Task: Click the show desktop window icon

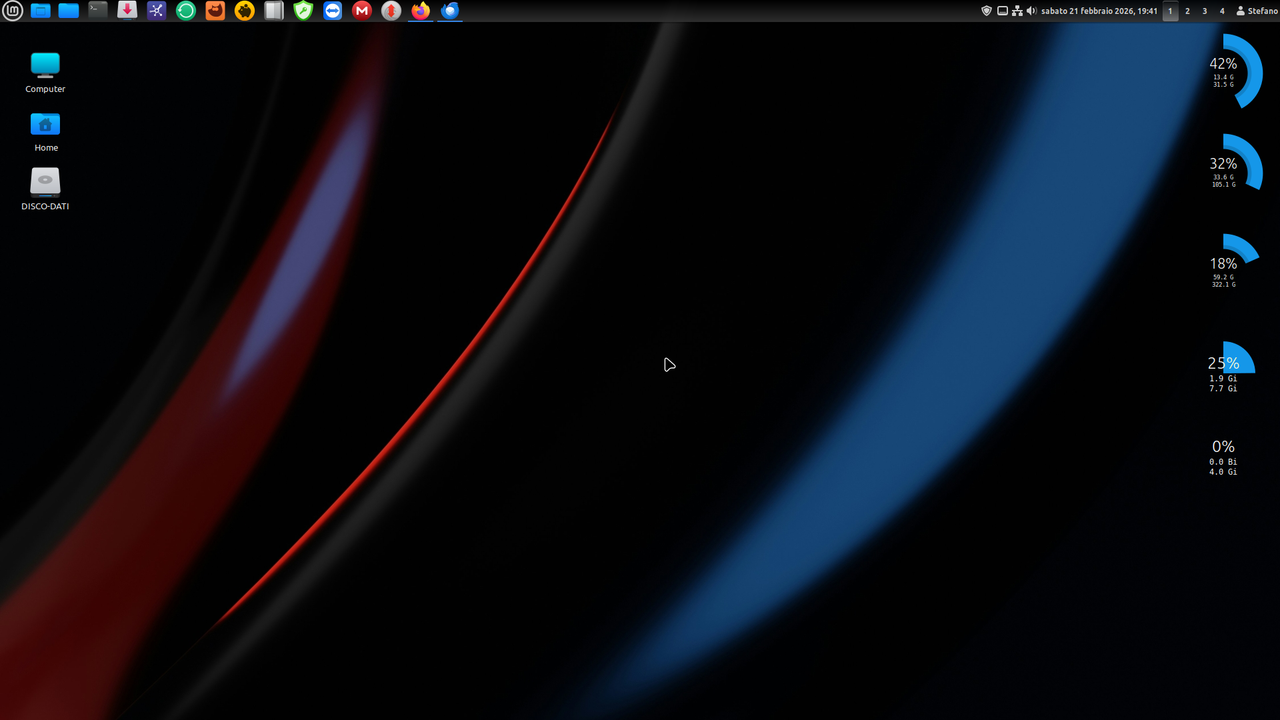Action: pos(41,11)
